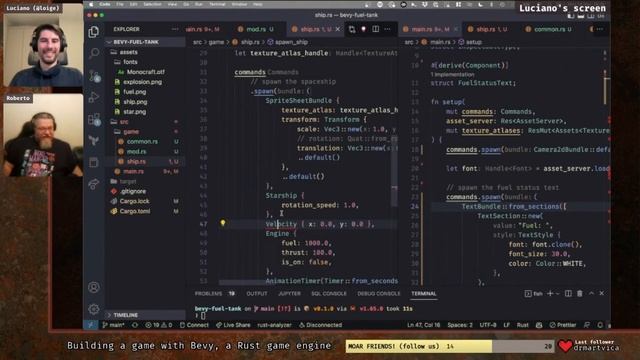Open the Accounts icon in activity bar
Image resolution: width=640 pixels, height=360 pixels.
(x=94, y=287)
